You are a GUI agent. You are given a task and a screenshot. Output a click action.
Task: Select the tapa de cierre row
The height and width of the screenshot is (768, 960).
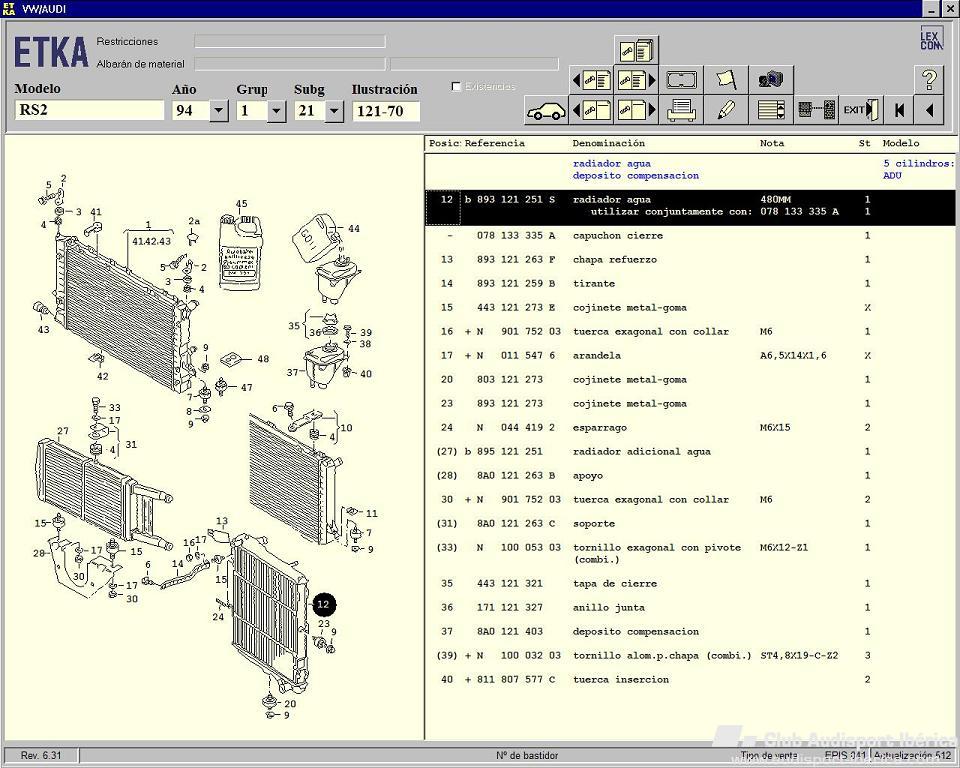pyautogui.click(x=690, y=584)
